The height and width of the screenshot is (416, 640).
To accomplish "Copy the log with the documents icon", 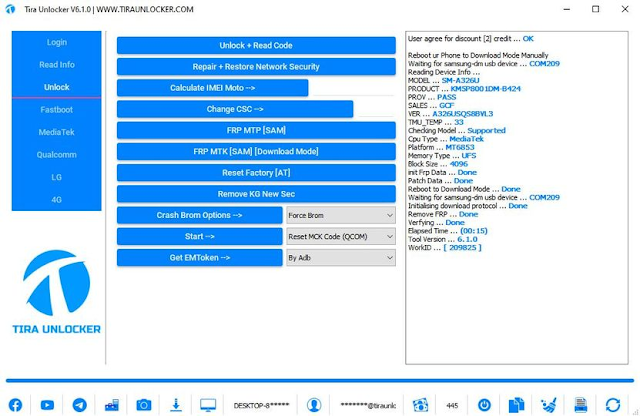I will (x=516, y=405).
